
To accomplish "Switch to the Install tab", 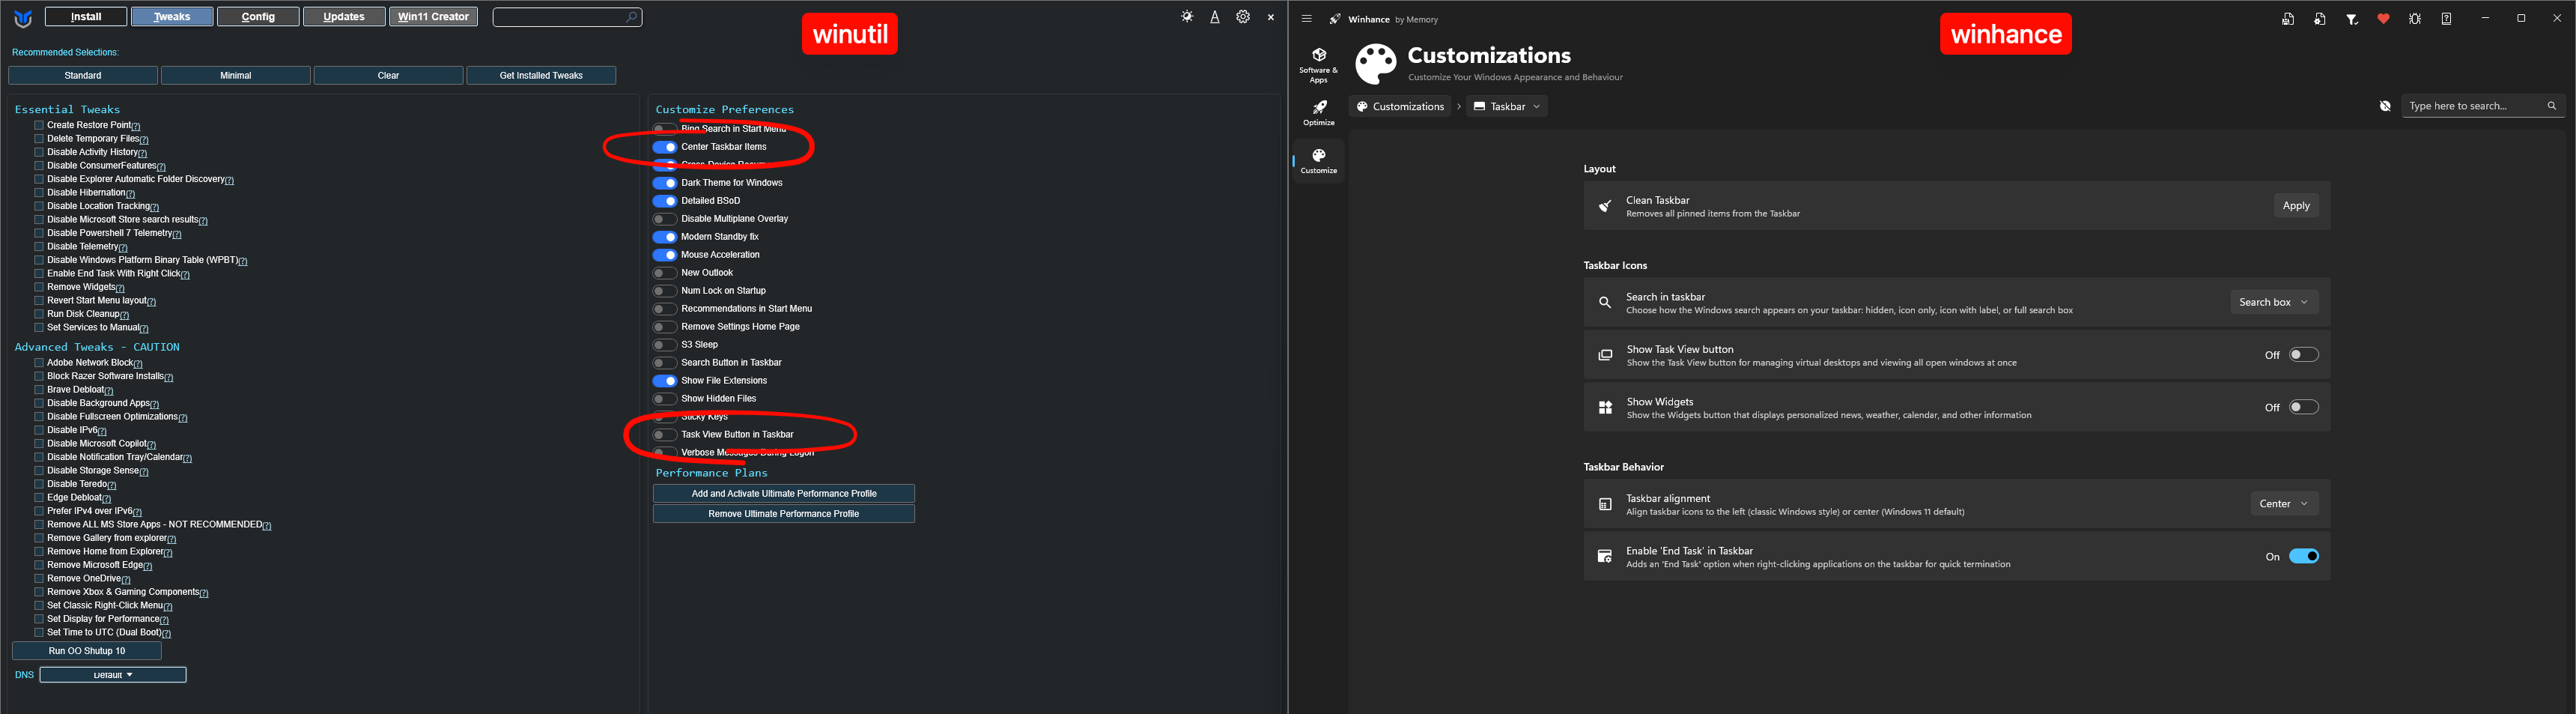I will click(x=86, y=17).
